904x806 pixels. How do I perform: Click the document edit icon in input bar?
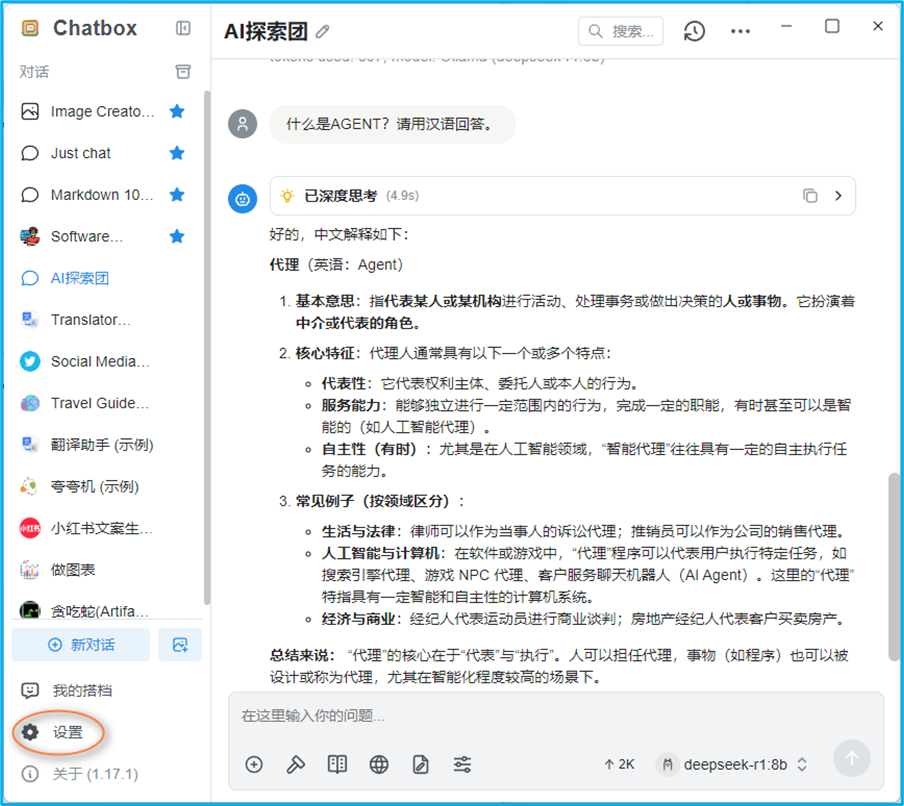(421, 764)
